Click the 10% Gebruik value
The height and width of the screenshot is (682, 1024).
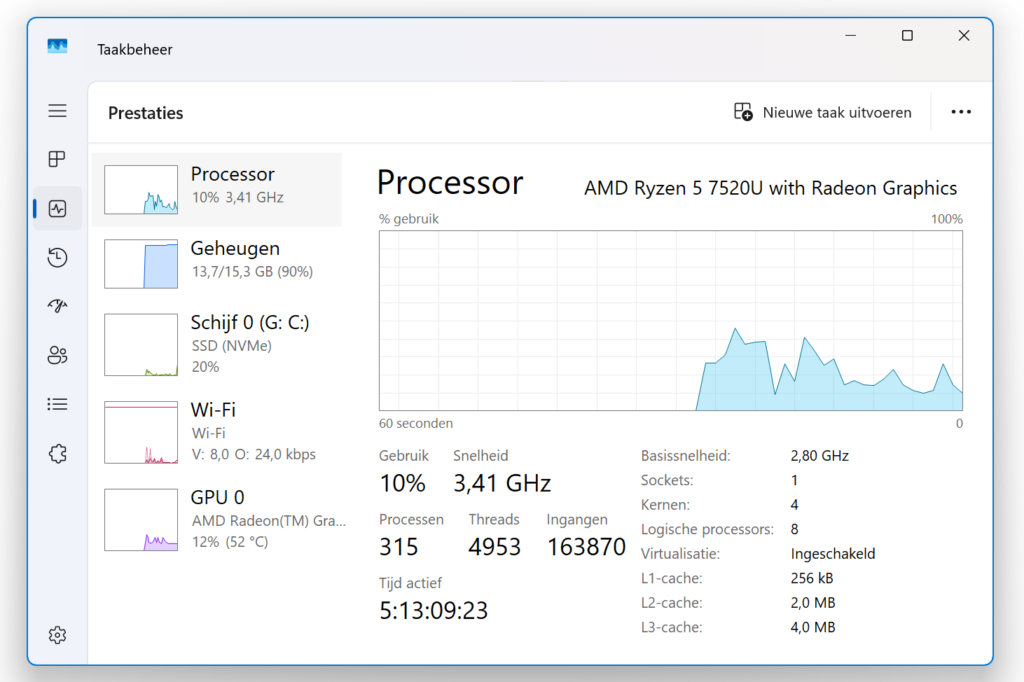point(402,483)
